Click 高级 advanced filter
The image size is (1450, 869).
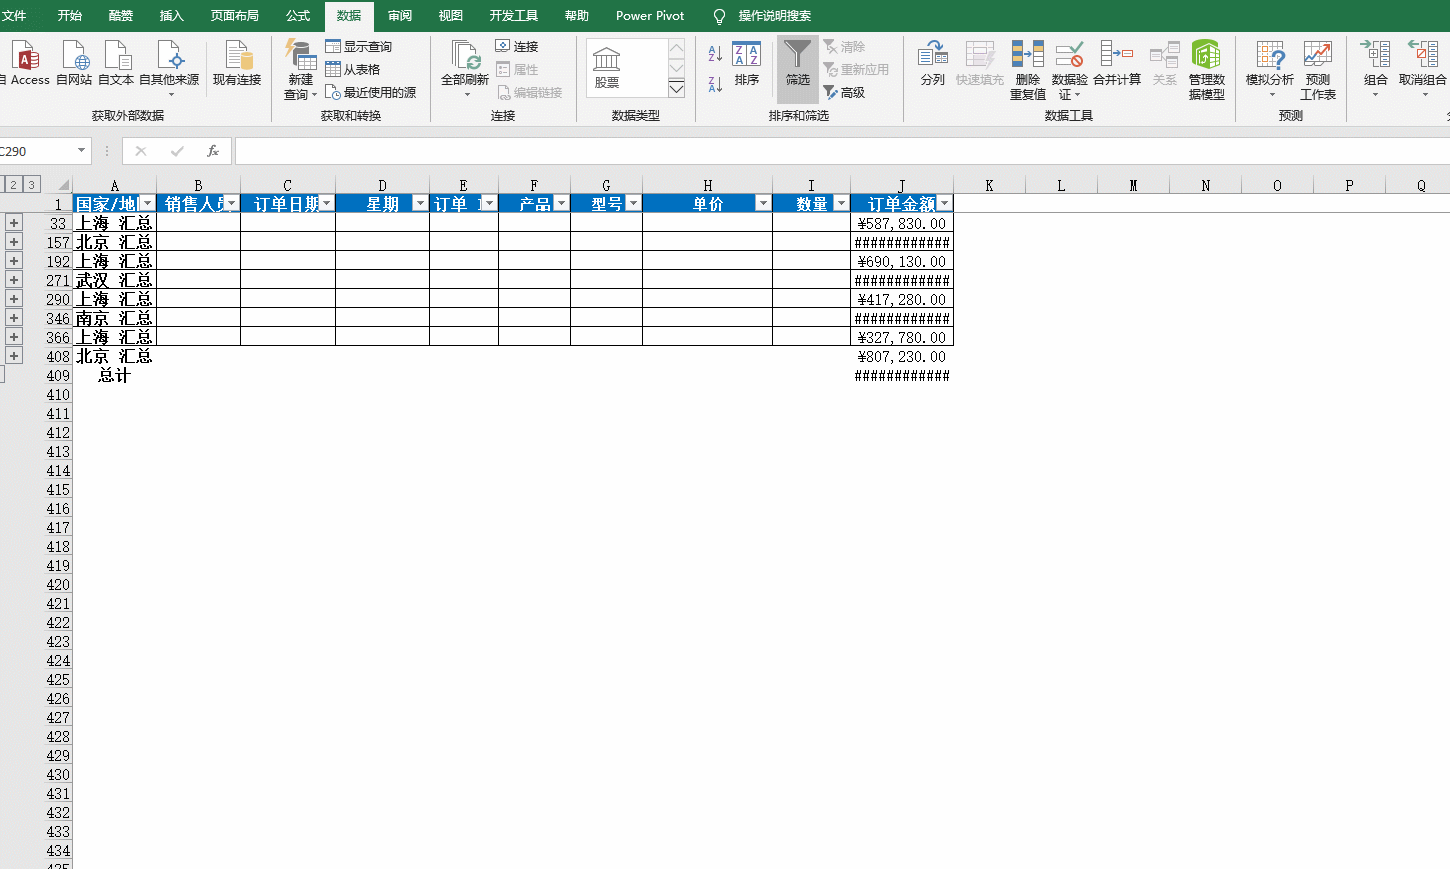[x=844, y=92]
